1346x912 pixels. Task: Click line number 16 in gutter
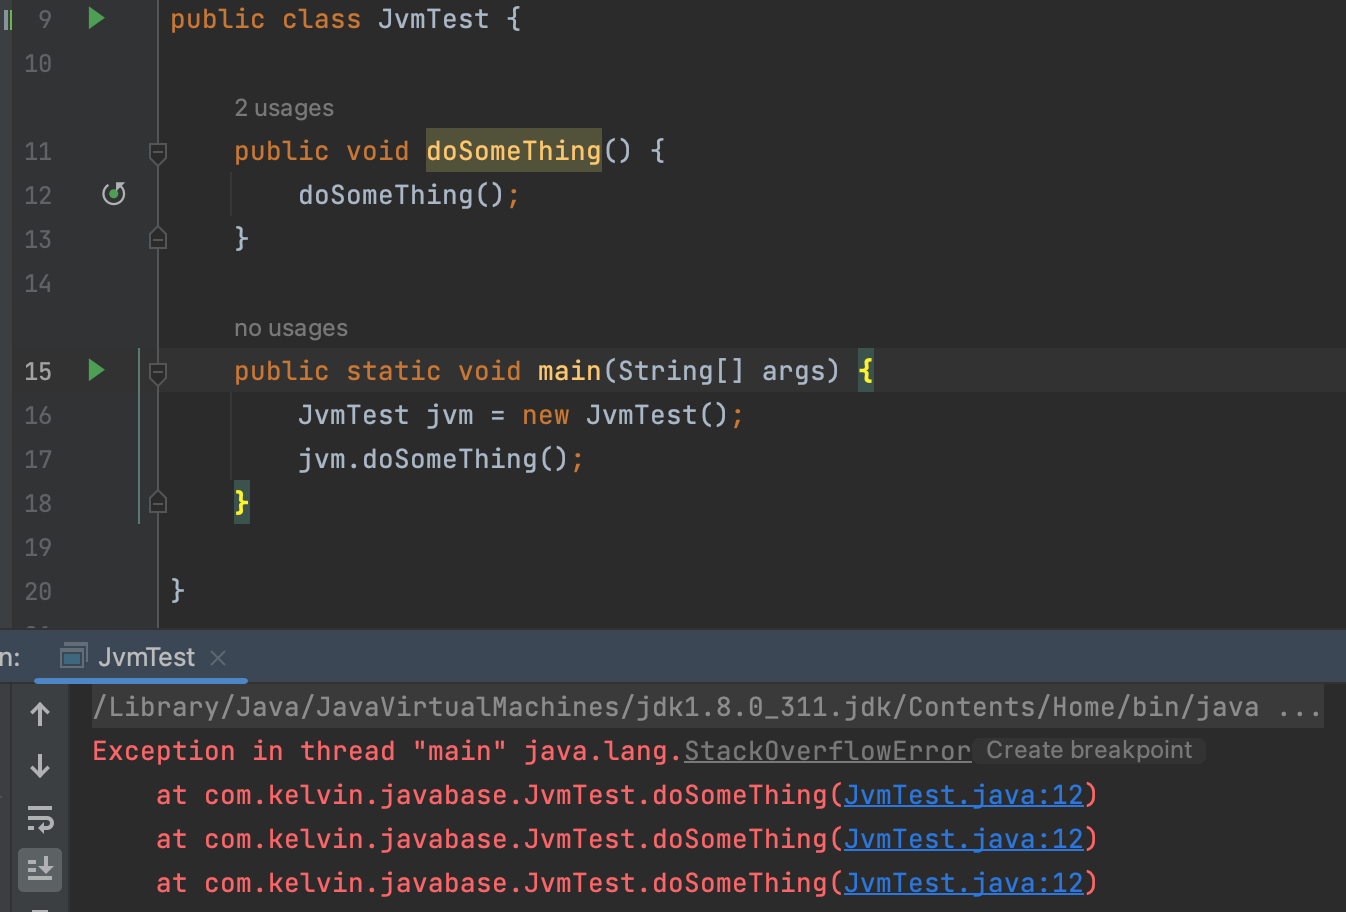pos(38,415)
